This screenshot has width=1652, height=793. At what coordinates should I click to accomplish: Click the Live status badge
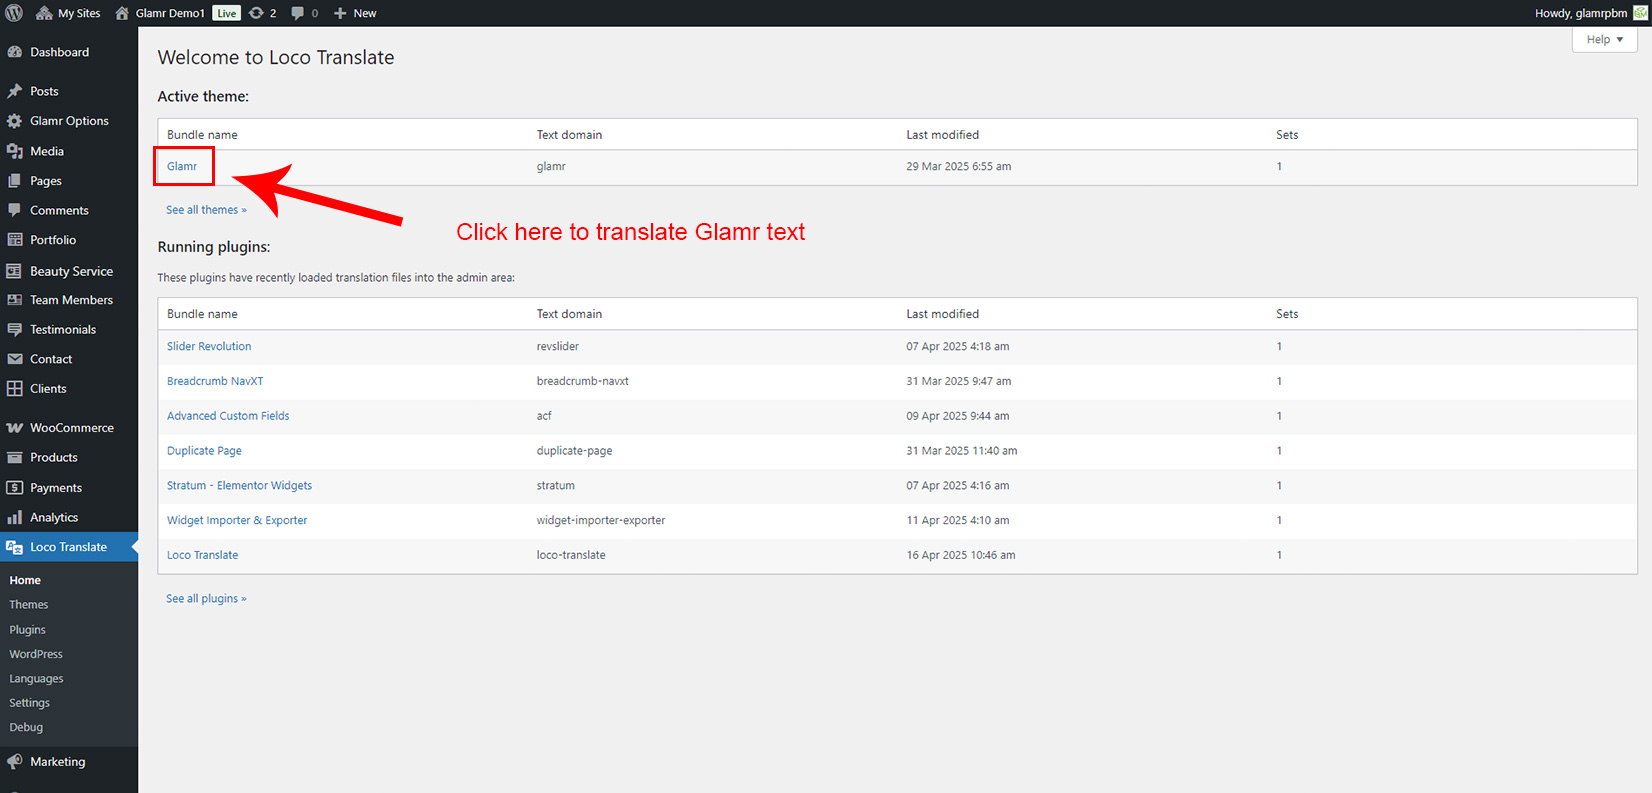point(227,13)
